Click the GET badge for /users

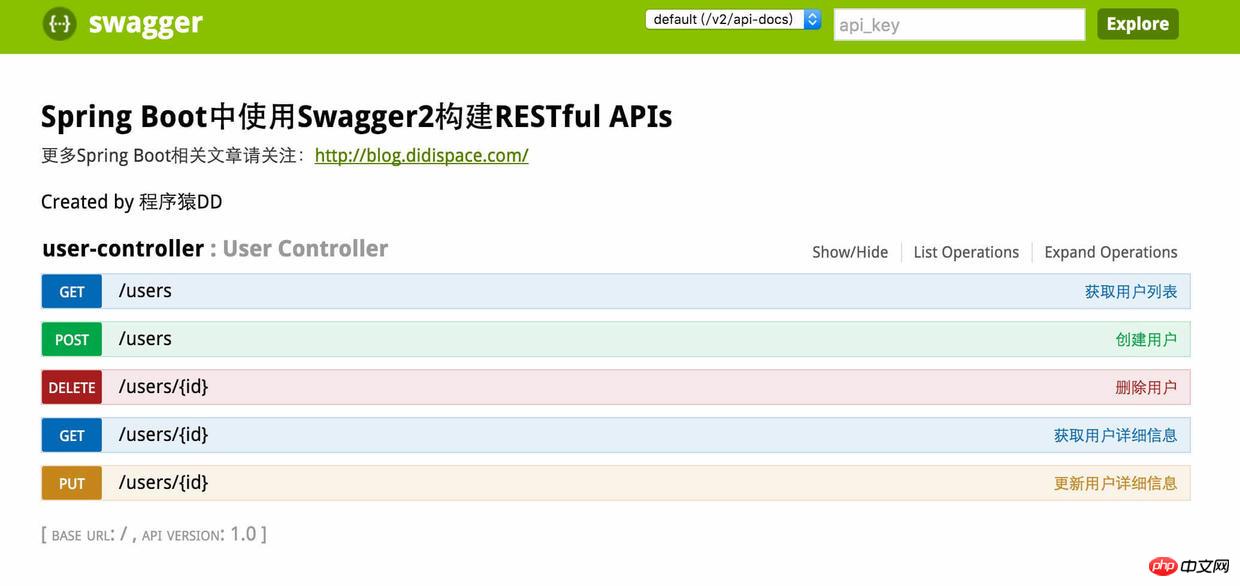[x=72, y=292]
